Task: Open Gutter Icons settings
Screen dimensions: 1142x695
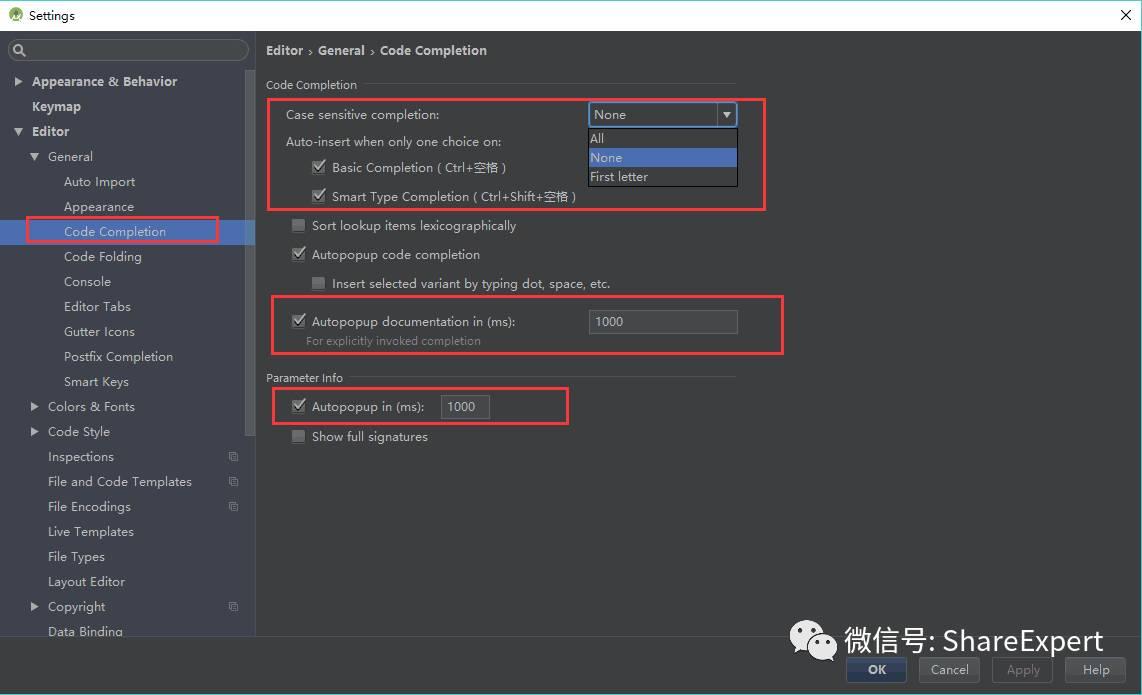Action: click(99, 331)
